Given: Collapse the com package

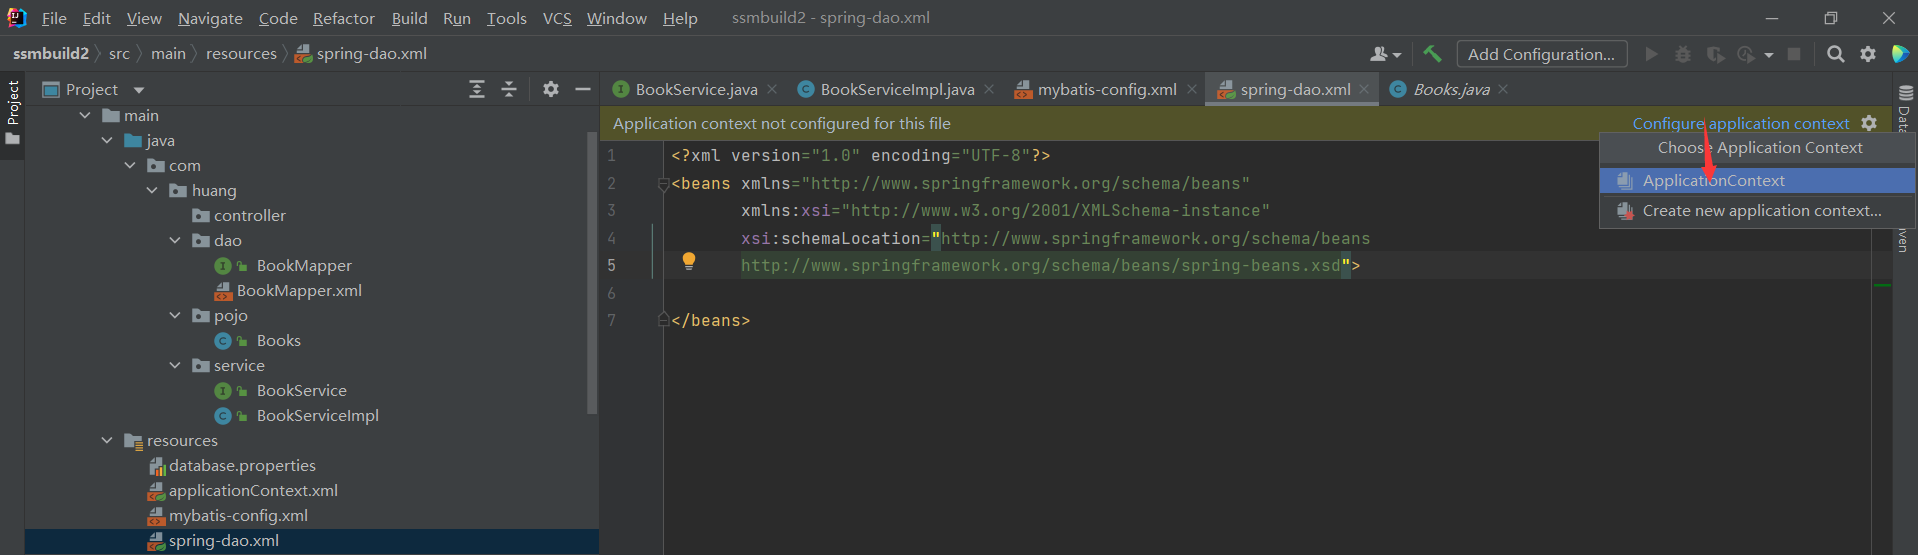Looking at the screenshot, I should pyautogui.click(x=130, y=165).
